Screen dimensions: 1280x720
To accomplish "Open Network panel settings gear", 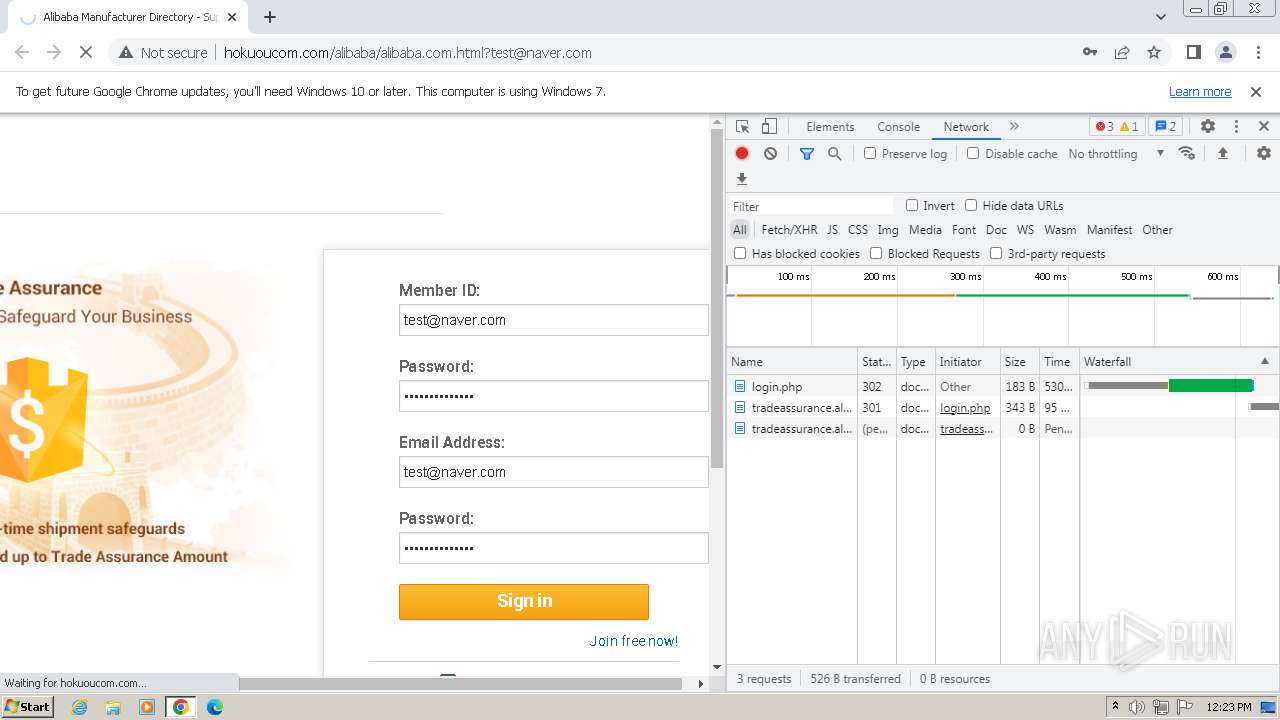I will tap(1264, 154).
